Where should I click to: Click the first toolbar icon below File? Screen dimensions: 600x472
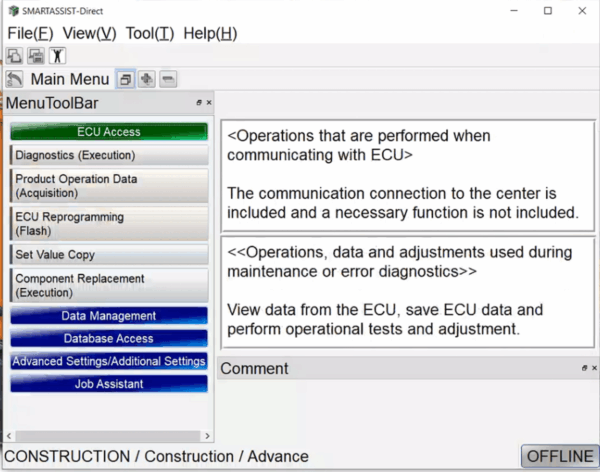[x=14, y=55]
